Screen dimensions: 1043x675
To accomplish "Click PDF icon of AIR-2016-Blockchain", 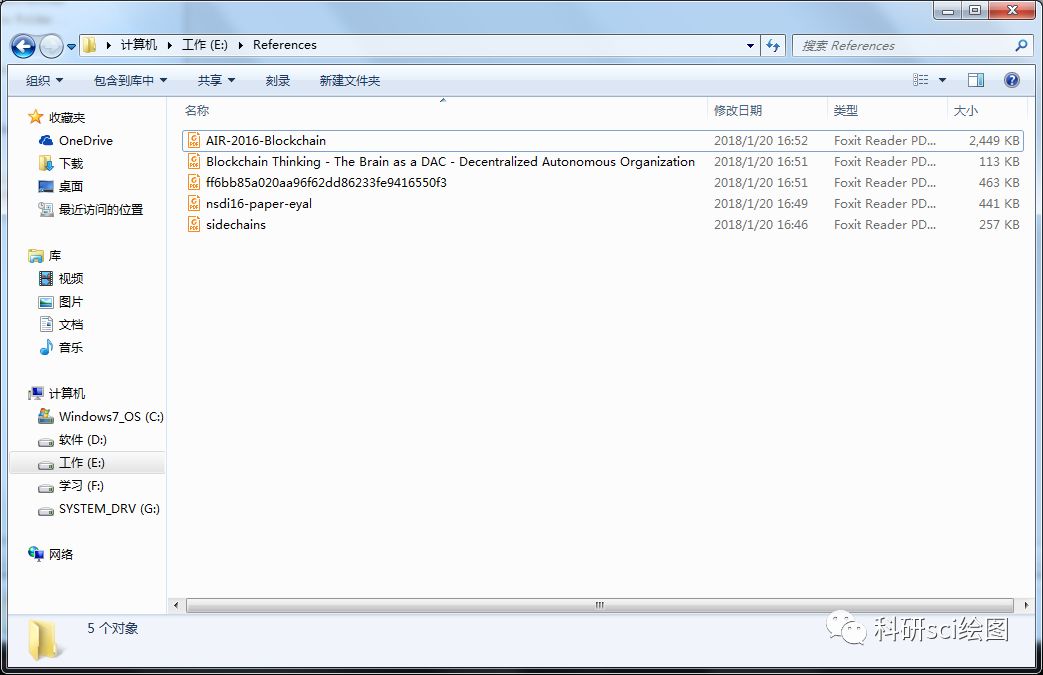I will click(194, 140).
